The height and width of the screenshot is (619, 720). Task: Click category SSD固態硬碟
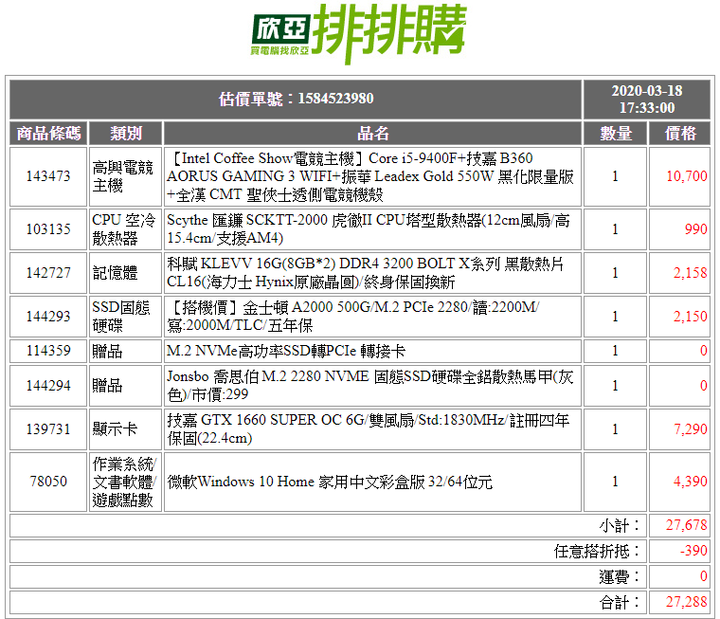coord(121,316)
